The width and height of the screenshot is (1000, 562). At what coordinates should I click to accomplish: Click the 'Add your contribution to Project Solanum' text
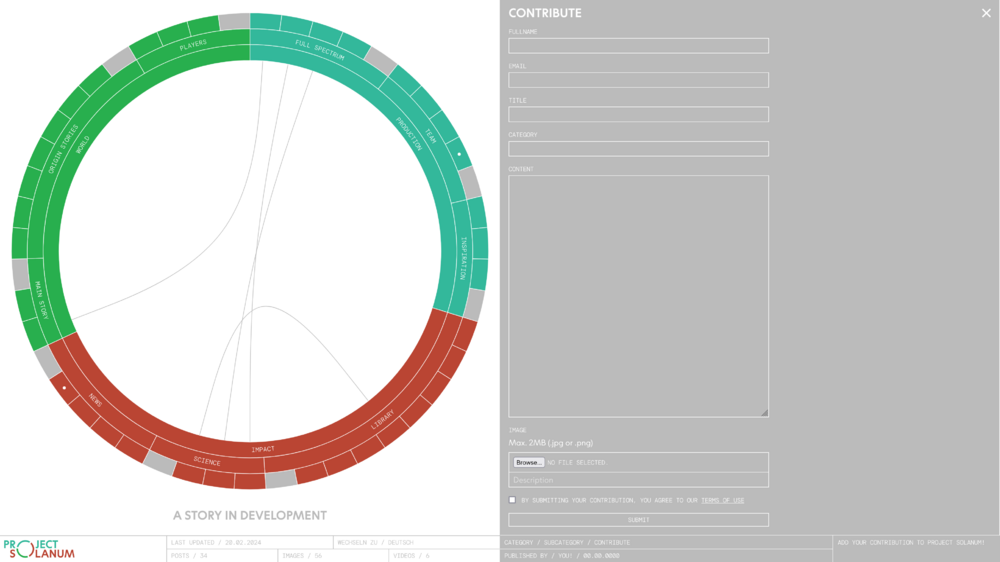[x=911, y=542]
